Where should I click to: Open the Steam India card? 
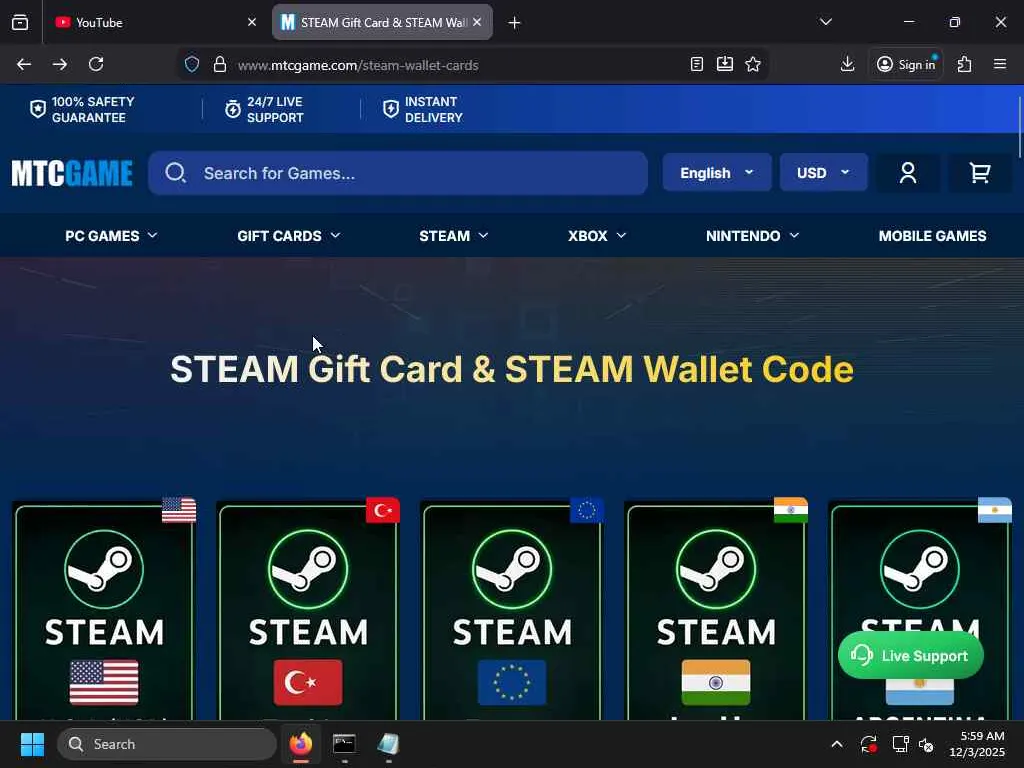click(x=716, y=611)
